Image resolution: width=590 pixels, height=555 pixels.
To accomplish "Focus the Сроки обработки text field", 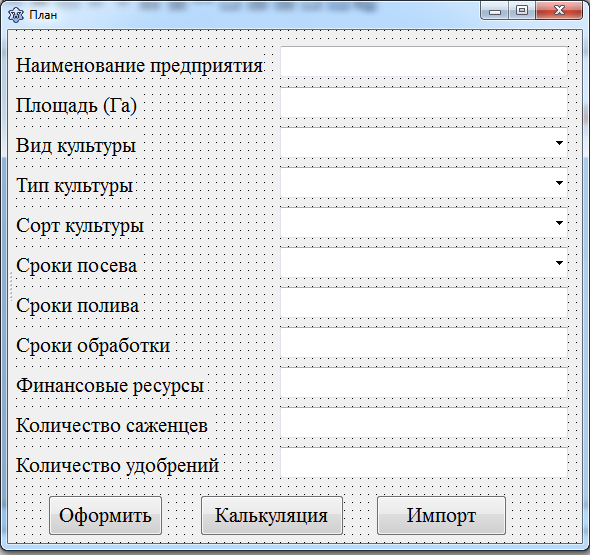I will pos(424,343).
